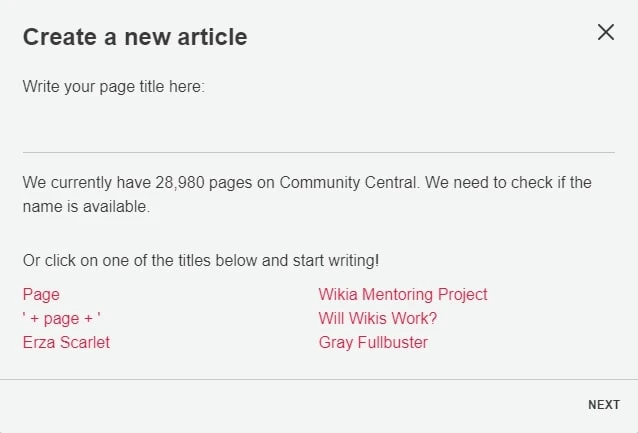
Task: Choose the Wikia Mentoring Project title
Action: click(x=403, y=294)
